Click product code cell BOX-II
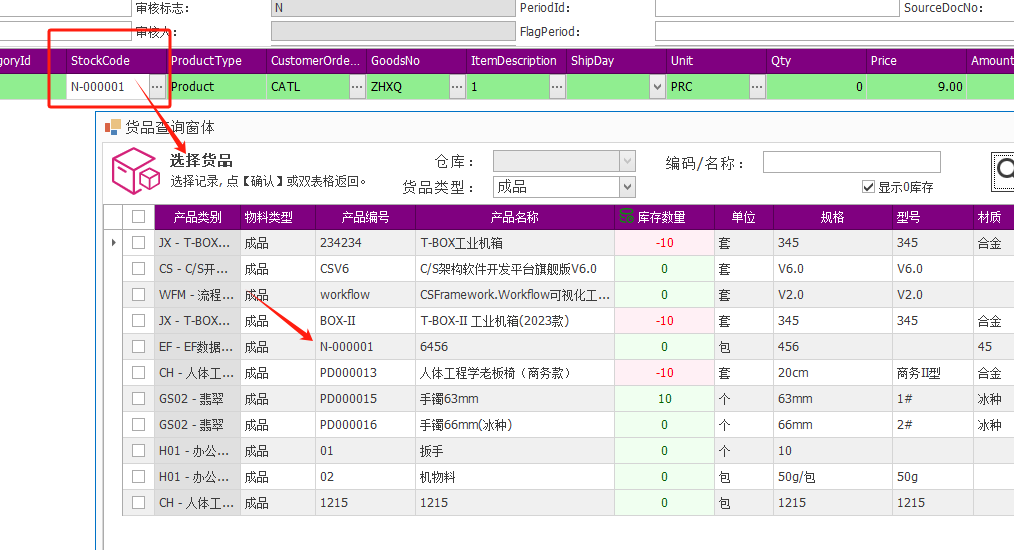 (x=365, y=320)
